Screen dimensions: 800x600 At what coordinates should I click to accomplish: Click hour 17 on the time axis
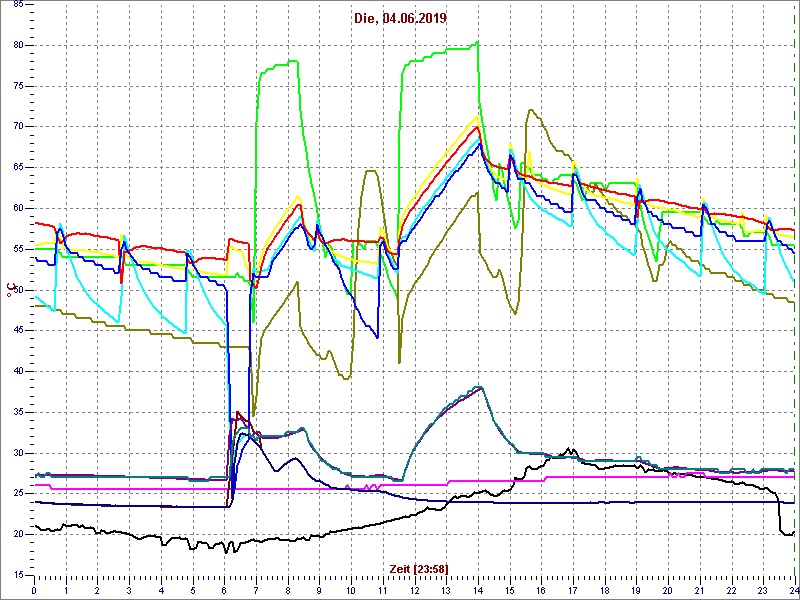click(x=573, y=590)
